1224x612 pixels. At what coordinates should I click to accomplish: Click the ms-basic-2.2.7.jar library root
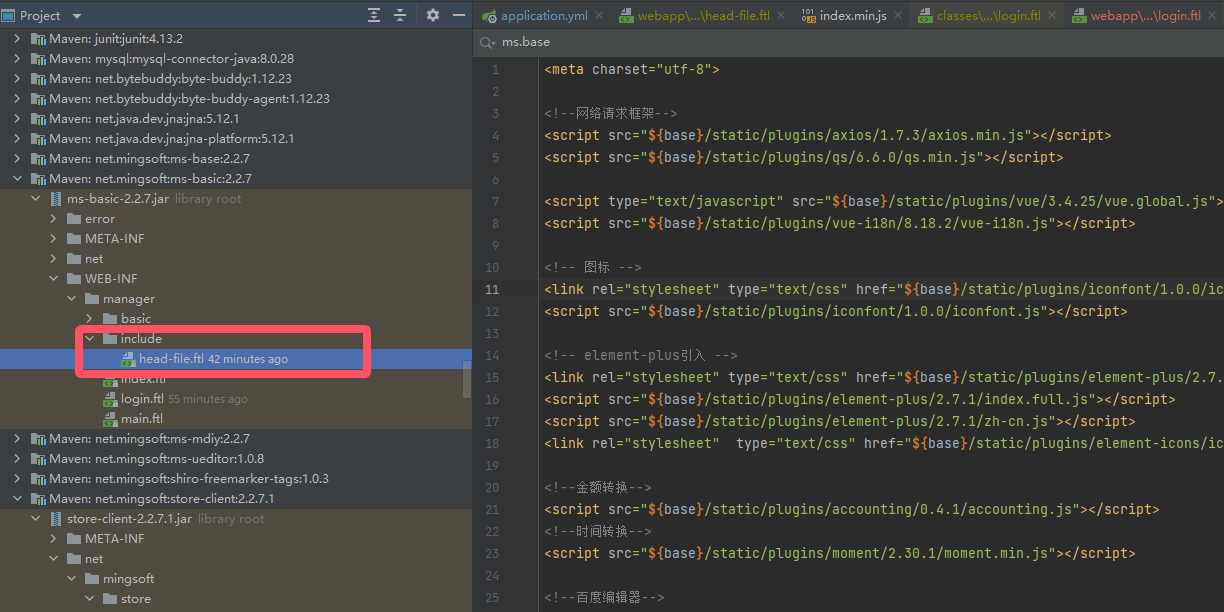[118, 199]
